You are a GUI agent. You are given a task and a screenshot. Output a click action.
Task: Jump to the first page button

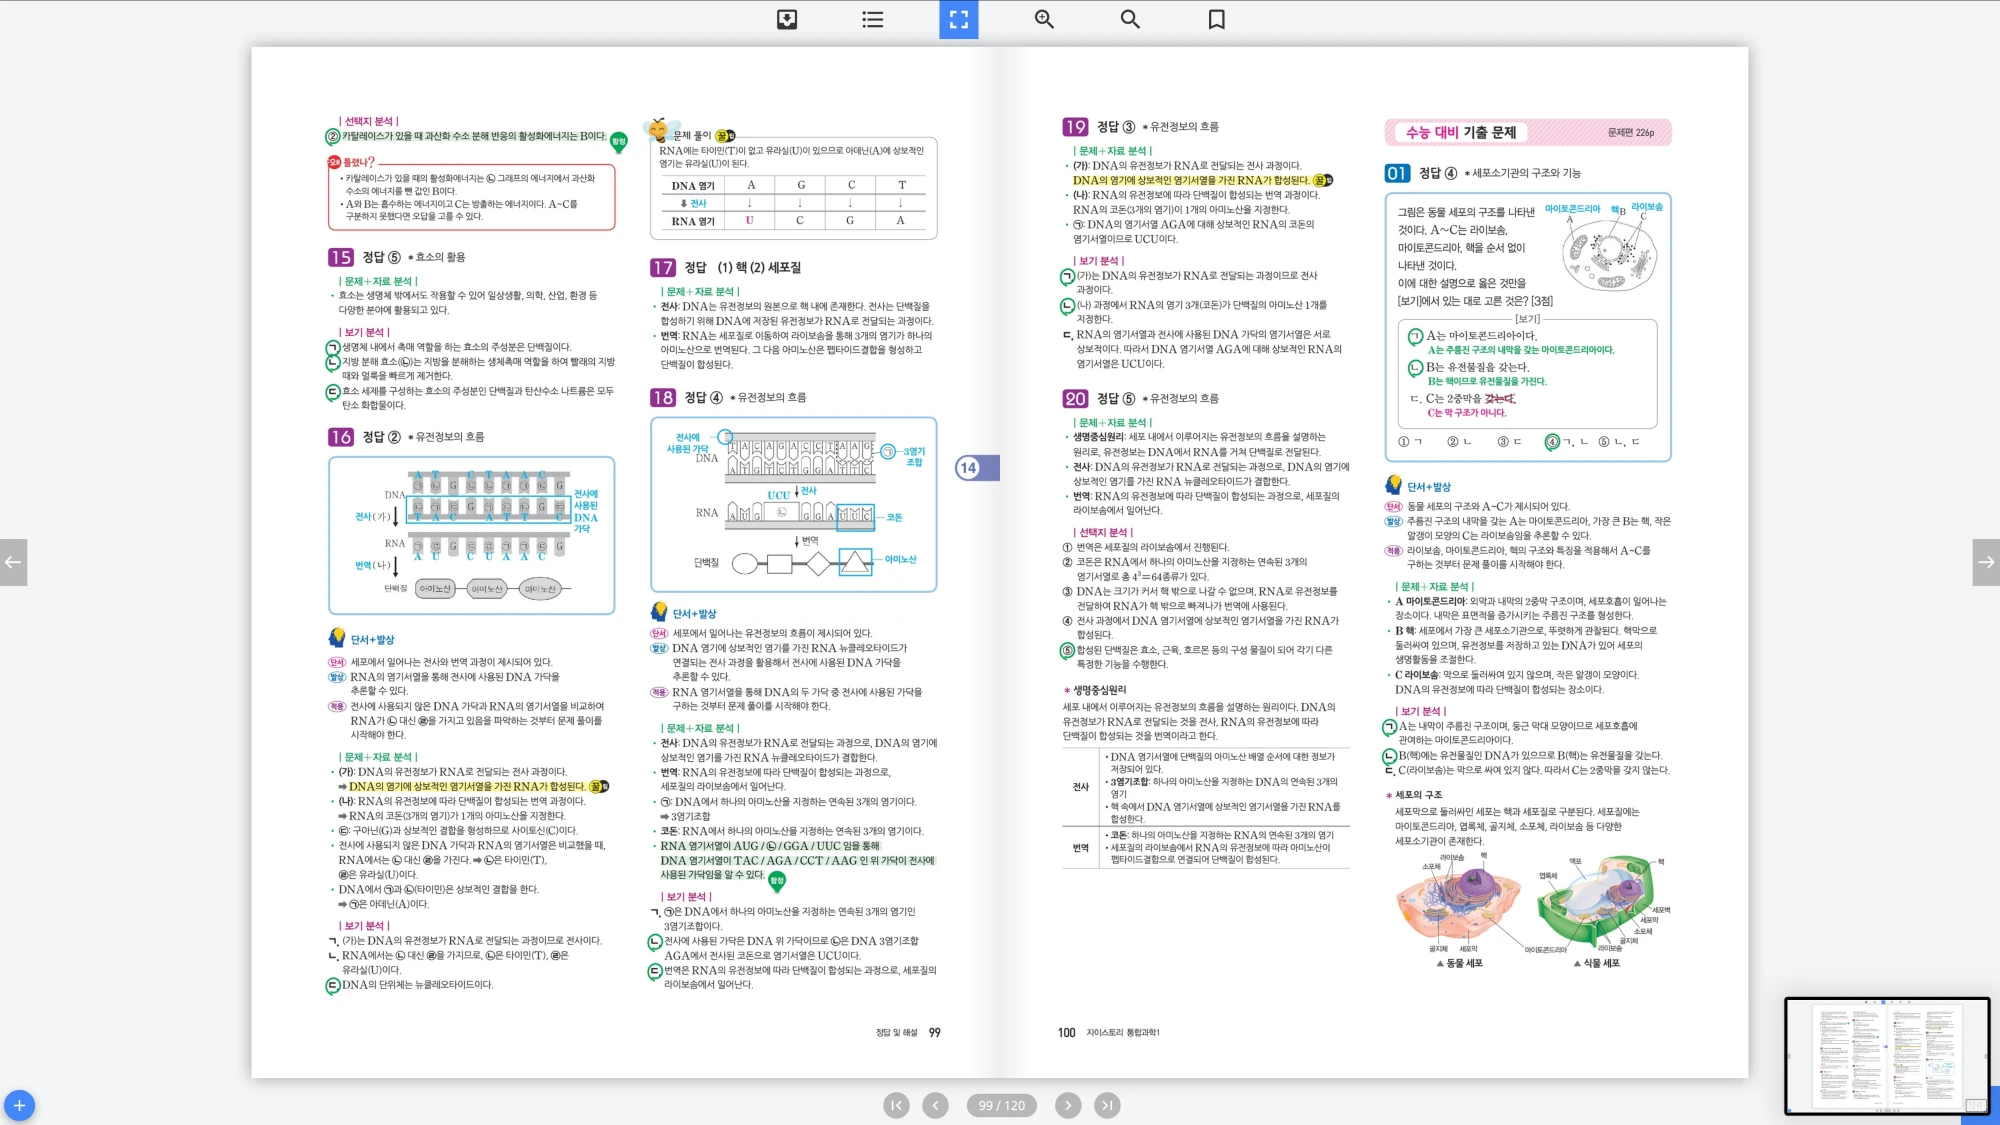point(896,1105)
